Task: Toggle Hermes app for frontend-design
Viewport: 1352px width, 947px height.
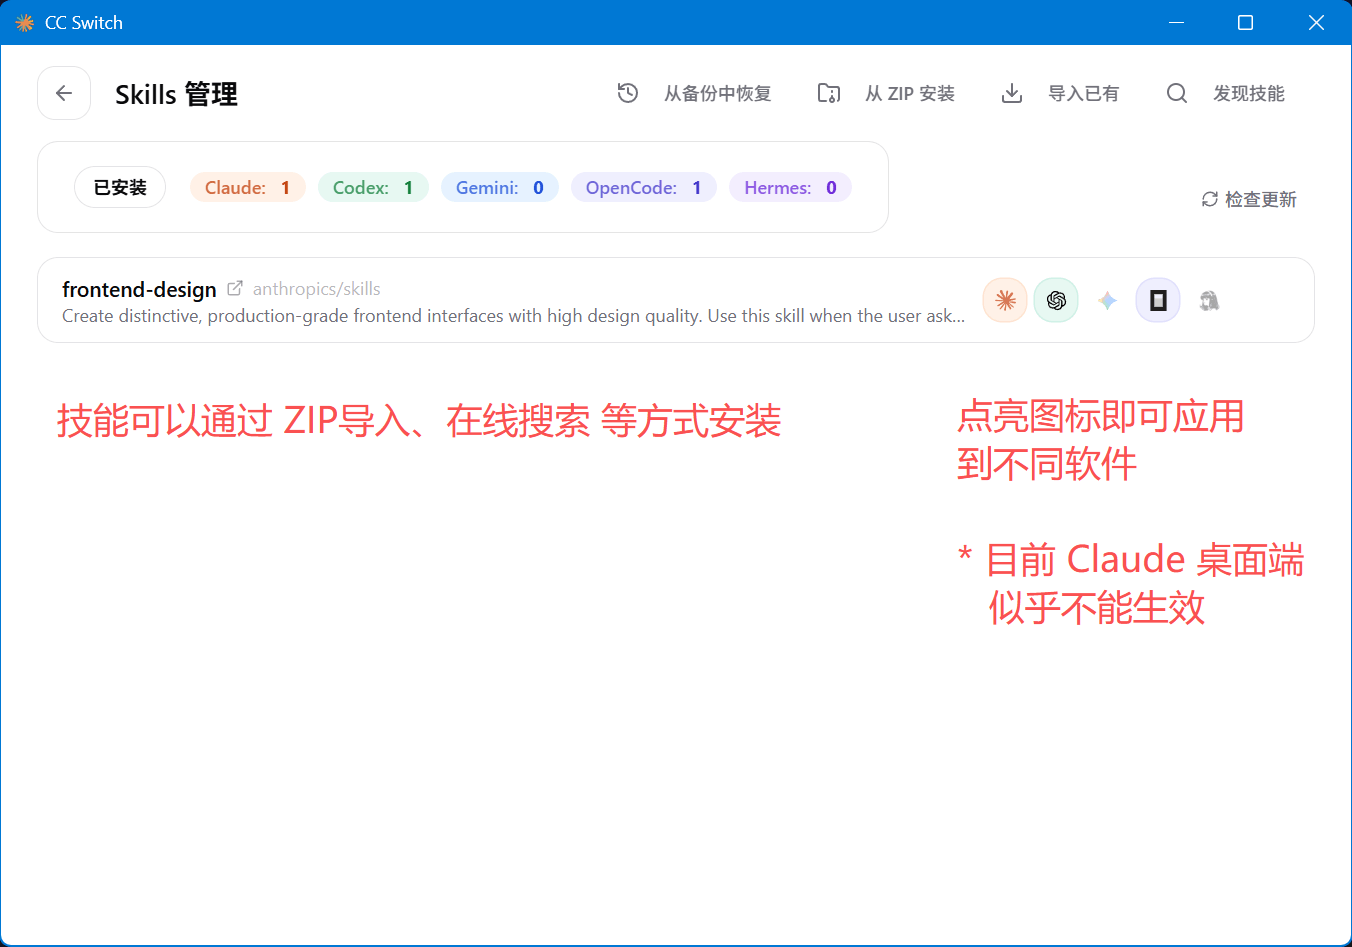Action: (1209, 300)
